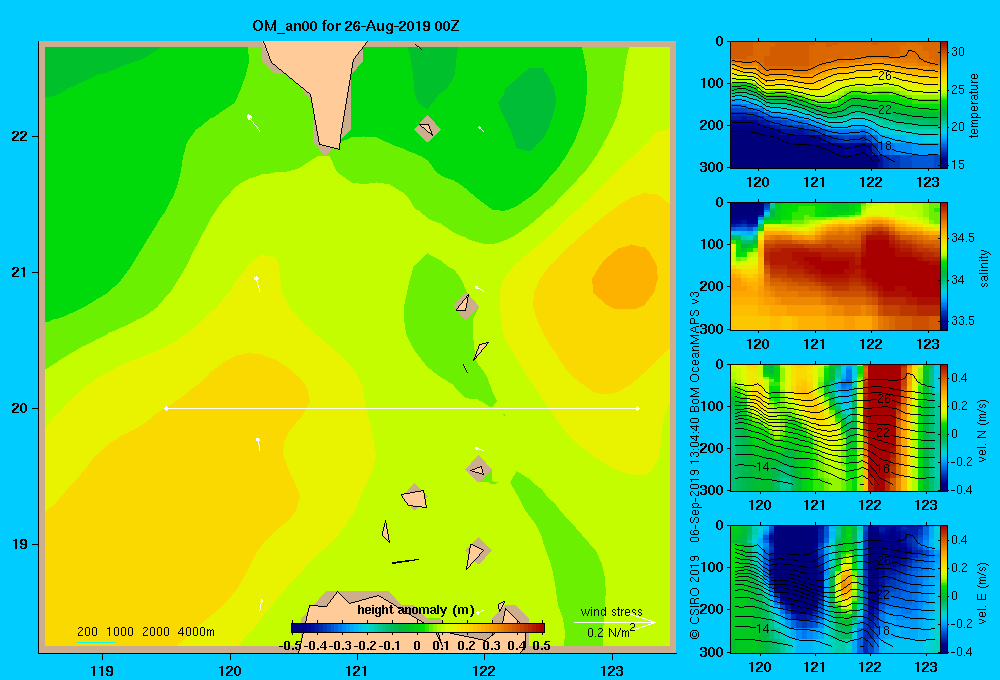Click the vel. E panel colour scale bar
Screen dimensions: 1000x680
944,589
